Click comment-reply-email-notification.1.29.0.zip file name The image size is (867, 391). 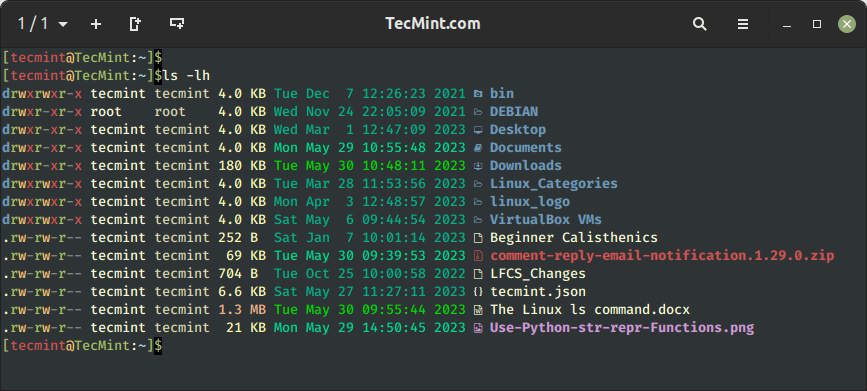point(662,256)
